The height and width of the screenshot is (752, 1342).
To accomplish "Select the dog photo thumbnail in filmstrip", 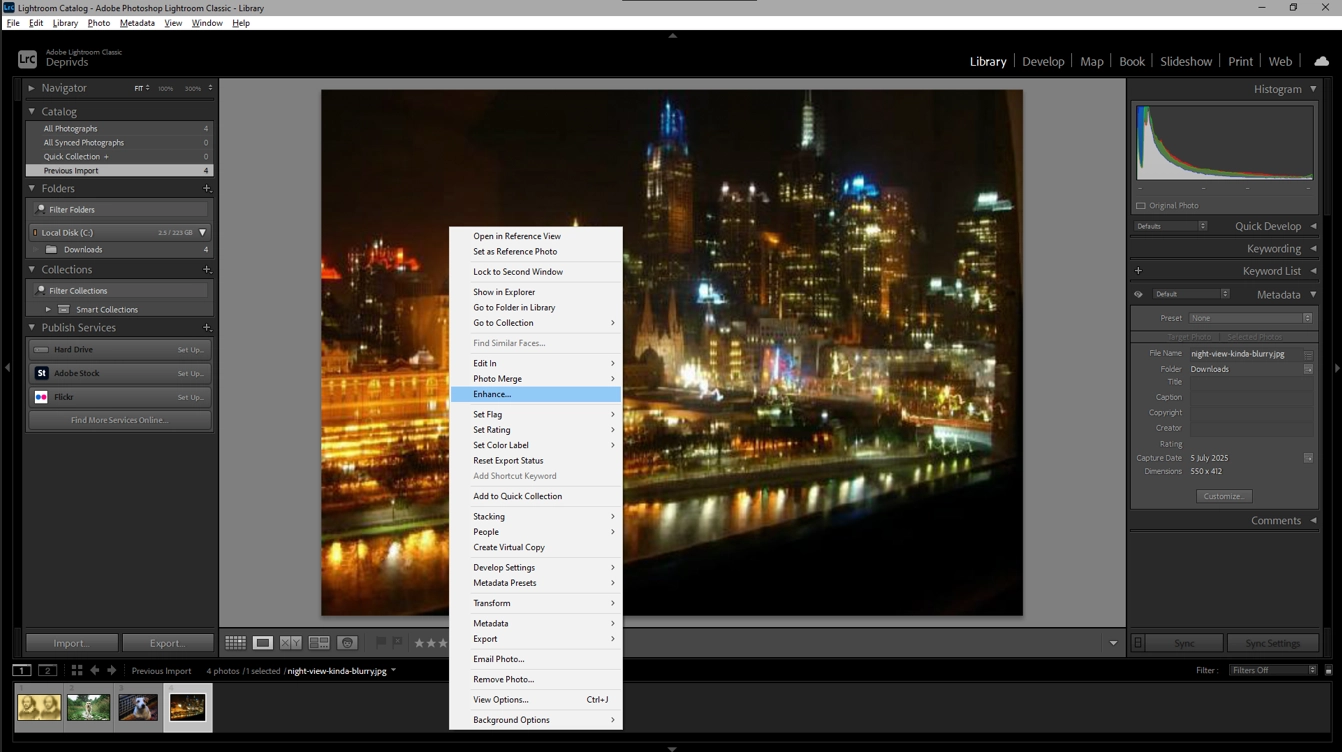I will click(x=138, y=707).
